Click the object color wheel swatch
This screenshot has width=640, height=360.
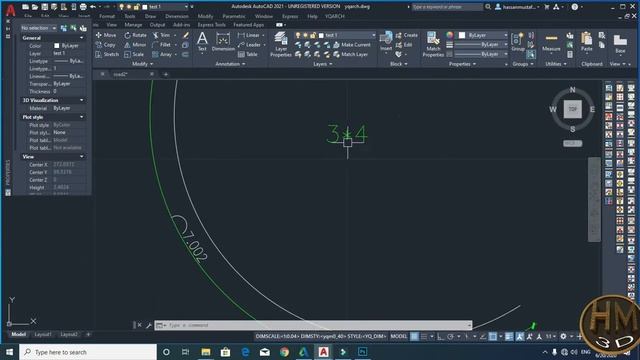[449, 36]
